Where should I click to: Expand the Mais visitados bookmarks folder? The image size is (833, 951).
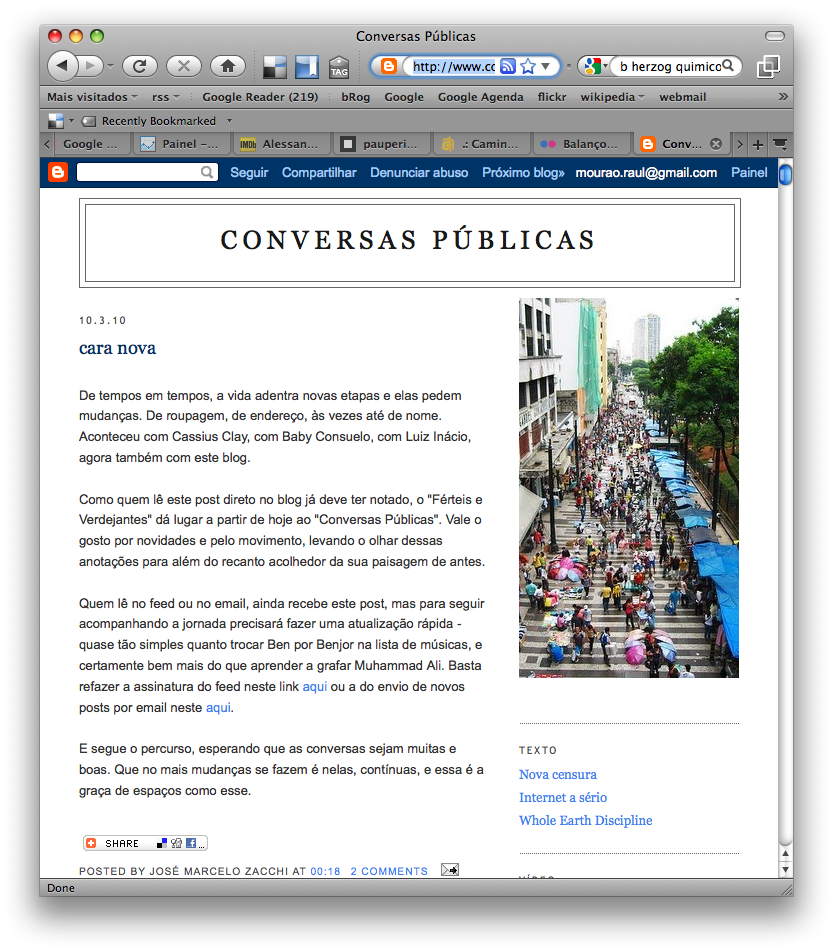point(92,97)
